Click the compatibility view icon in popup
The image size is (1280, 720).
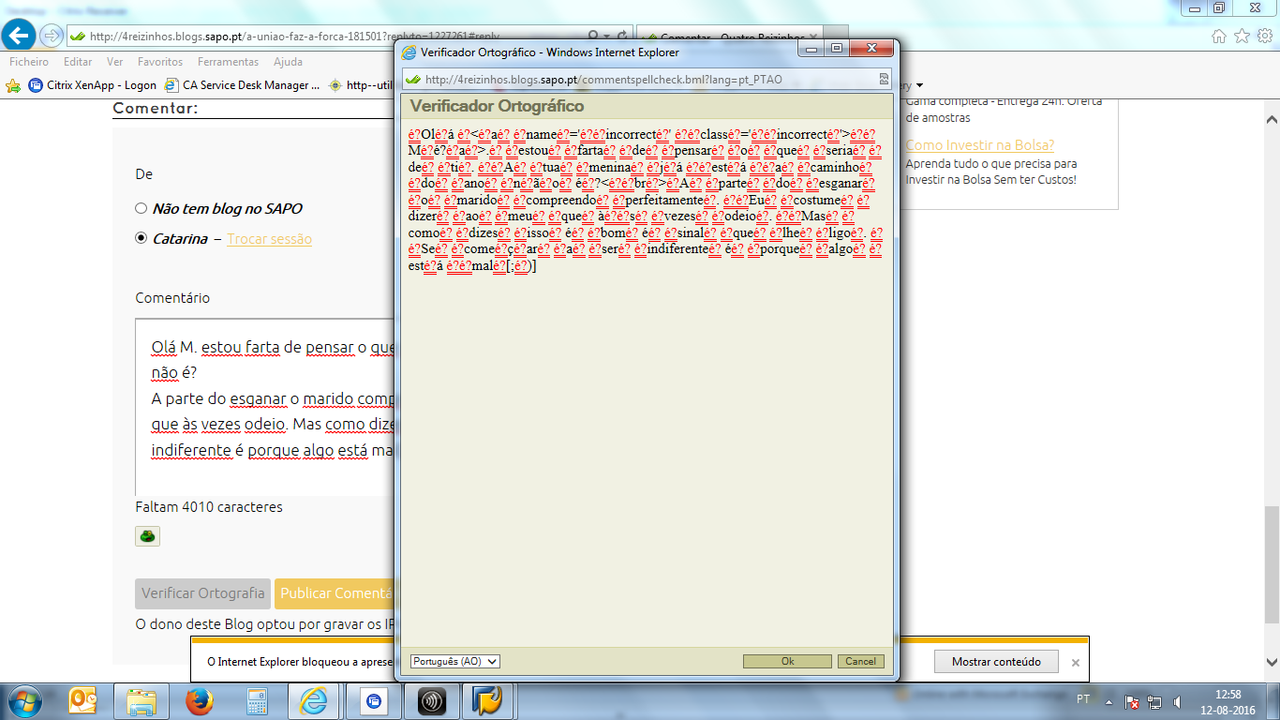[884, 79]
